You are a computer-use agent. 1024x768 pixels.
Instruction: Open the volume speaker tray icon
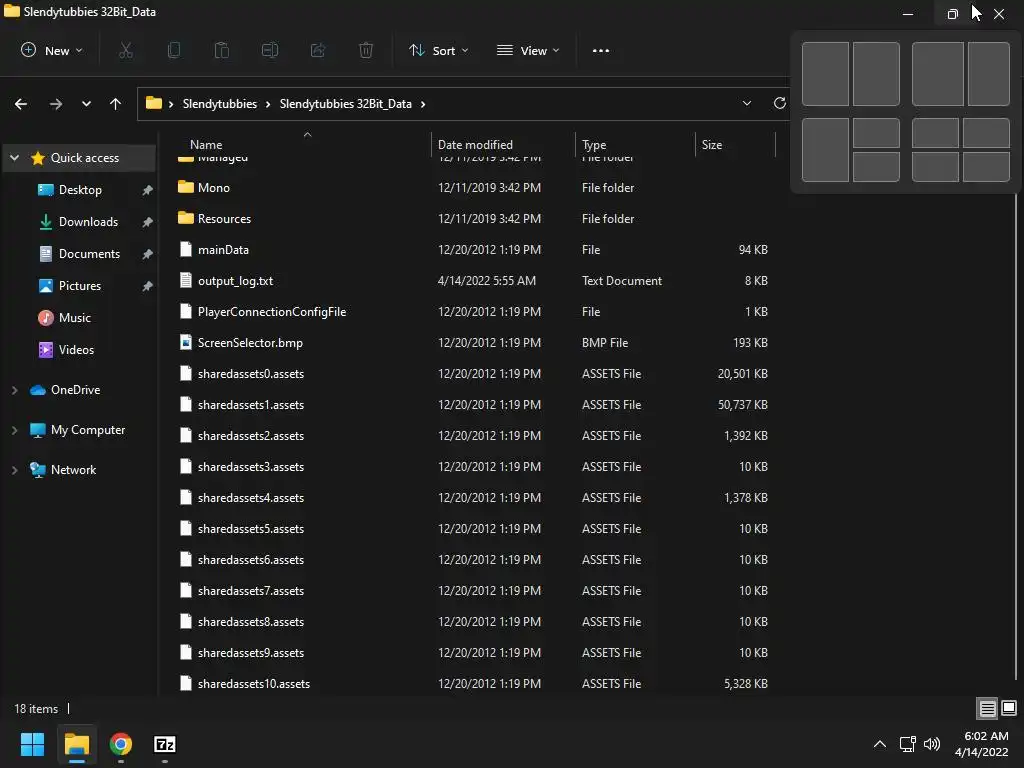point(932,744)
